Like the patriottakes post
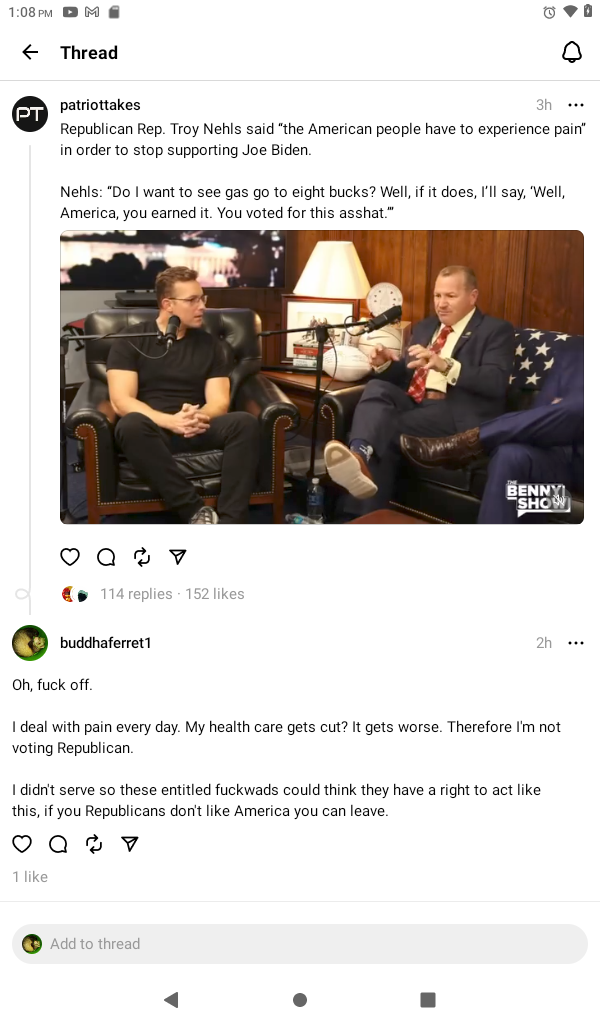 point(70,556)
